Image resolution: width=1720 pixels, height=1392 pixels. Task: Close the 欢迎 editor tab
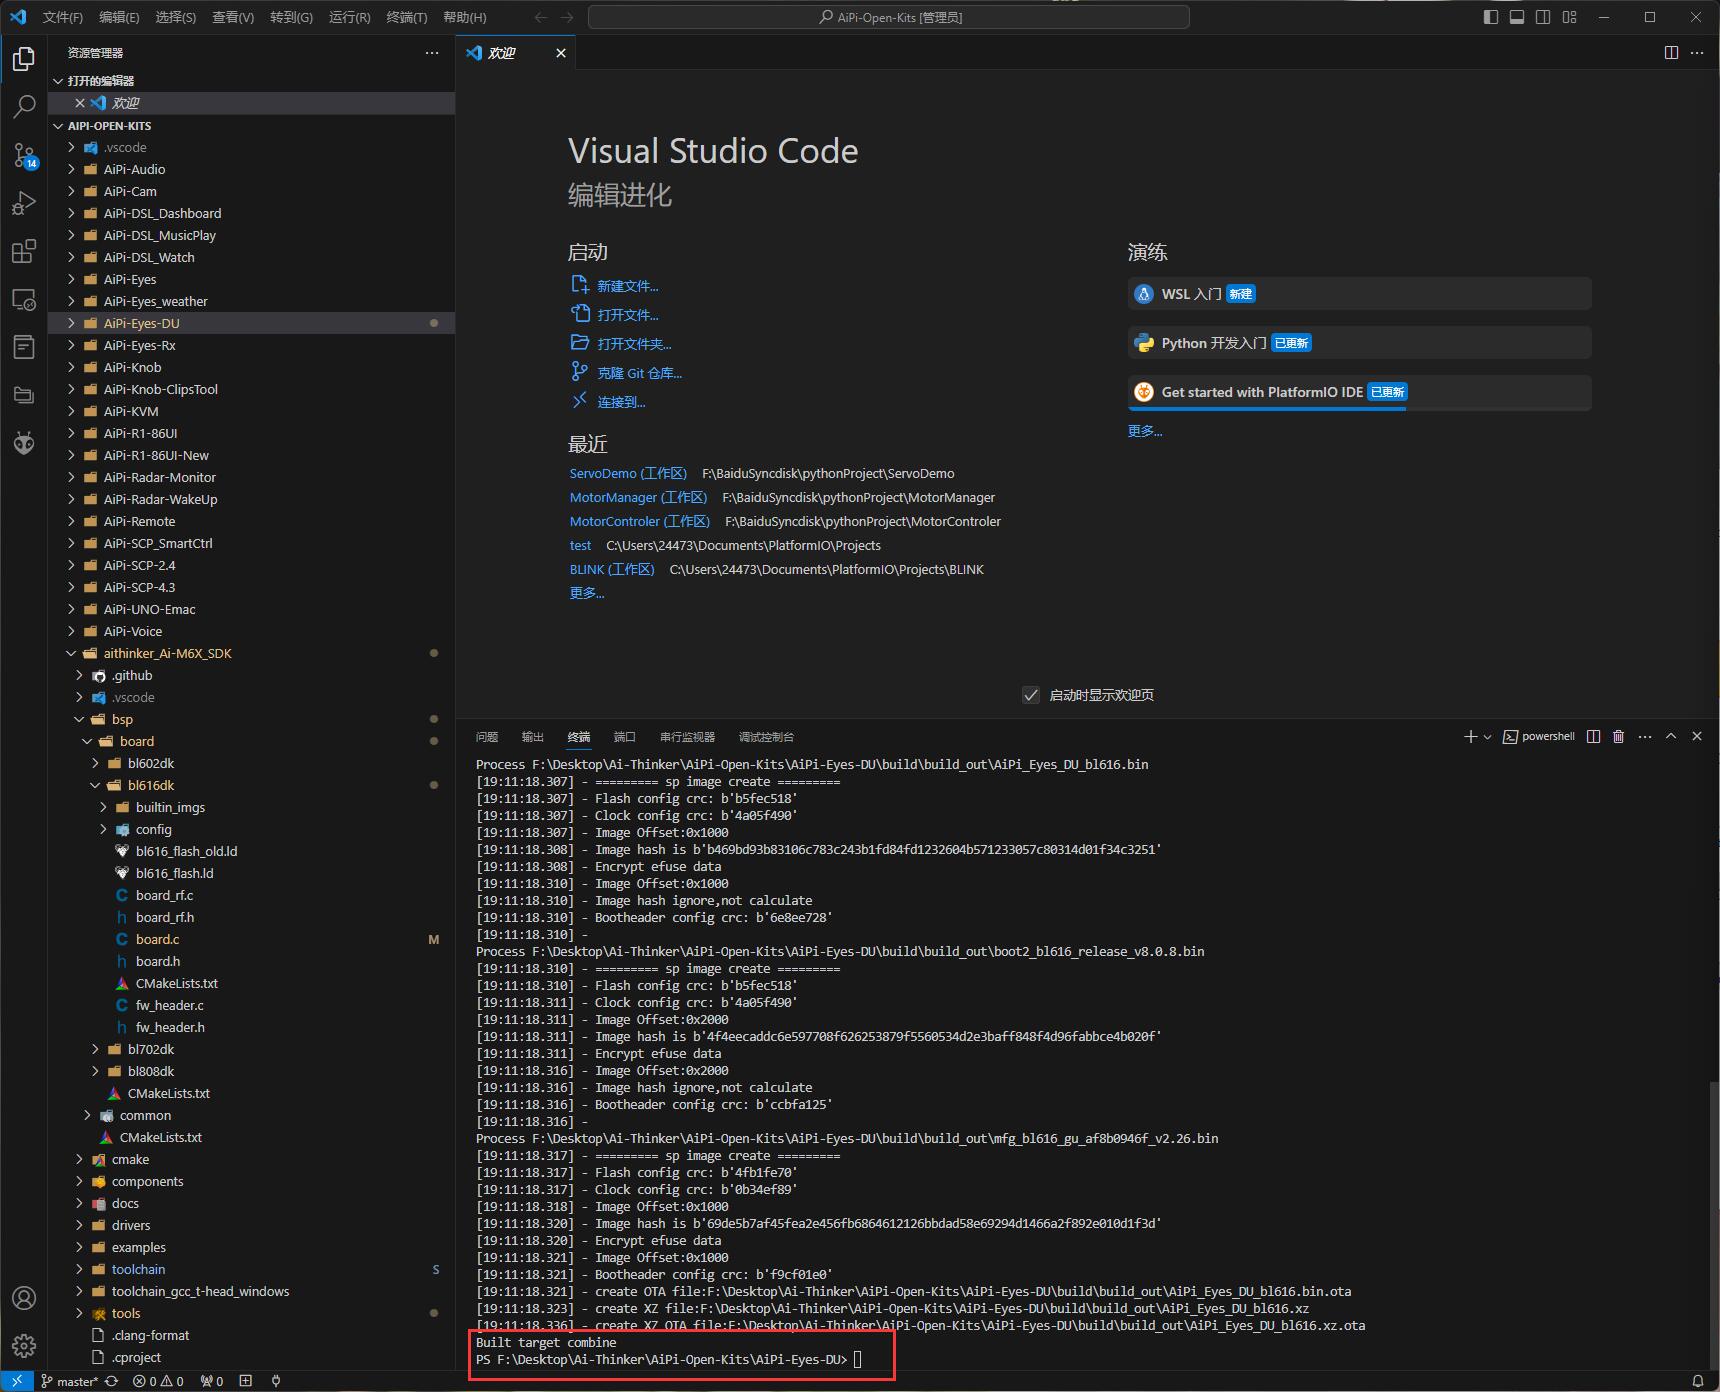pyautogui.click(x=561, y=53)
